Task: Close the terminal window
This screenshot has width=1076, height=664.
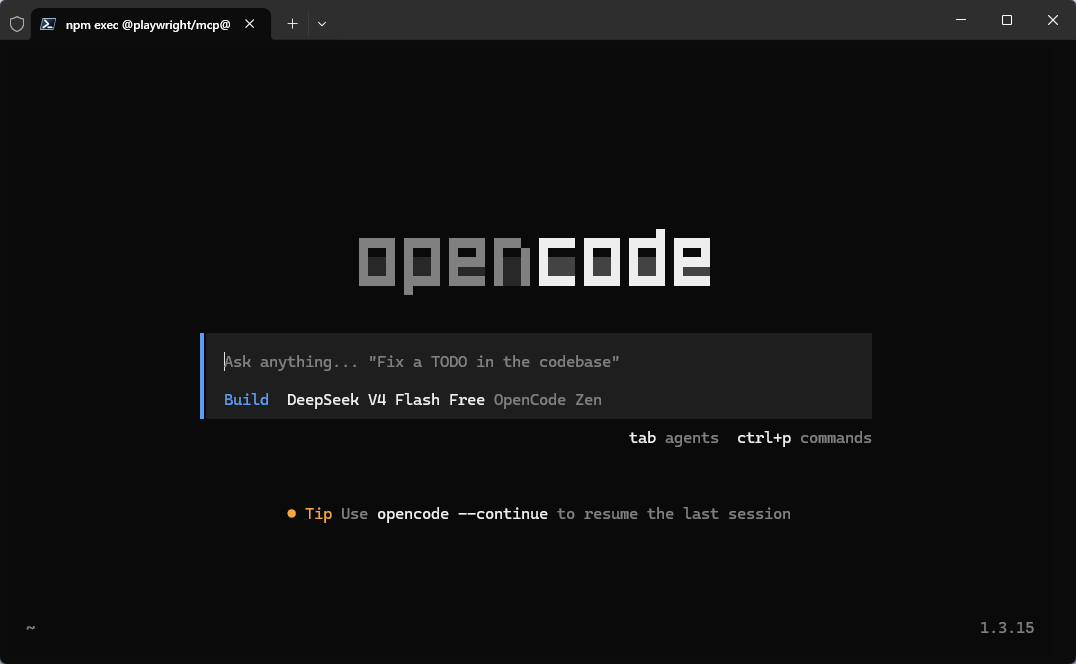Action: (x=1053, y=20)
